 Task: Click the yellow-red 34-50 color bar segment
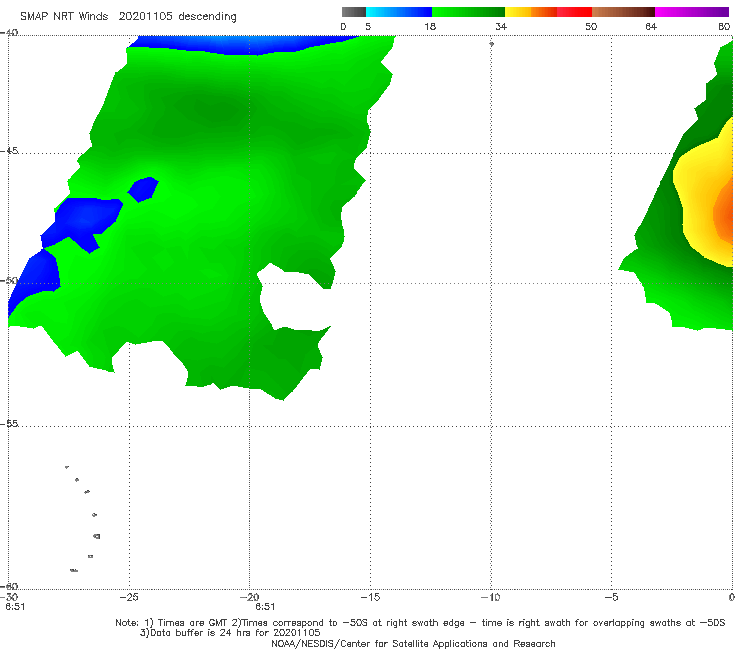click(548, 12)
